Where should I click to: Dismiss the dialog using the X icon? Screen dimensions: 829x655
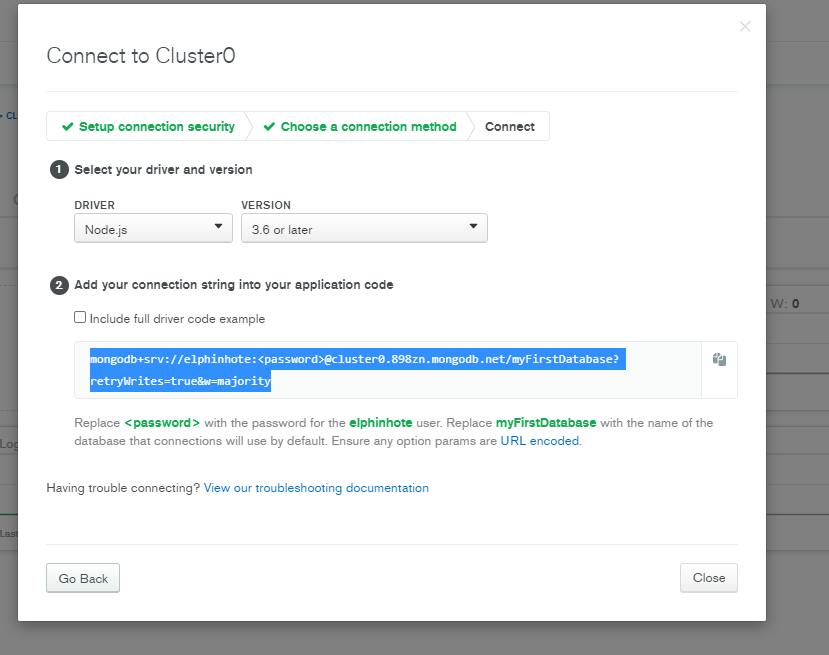coord(745,26)
